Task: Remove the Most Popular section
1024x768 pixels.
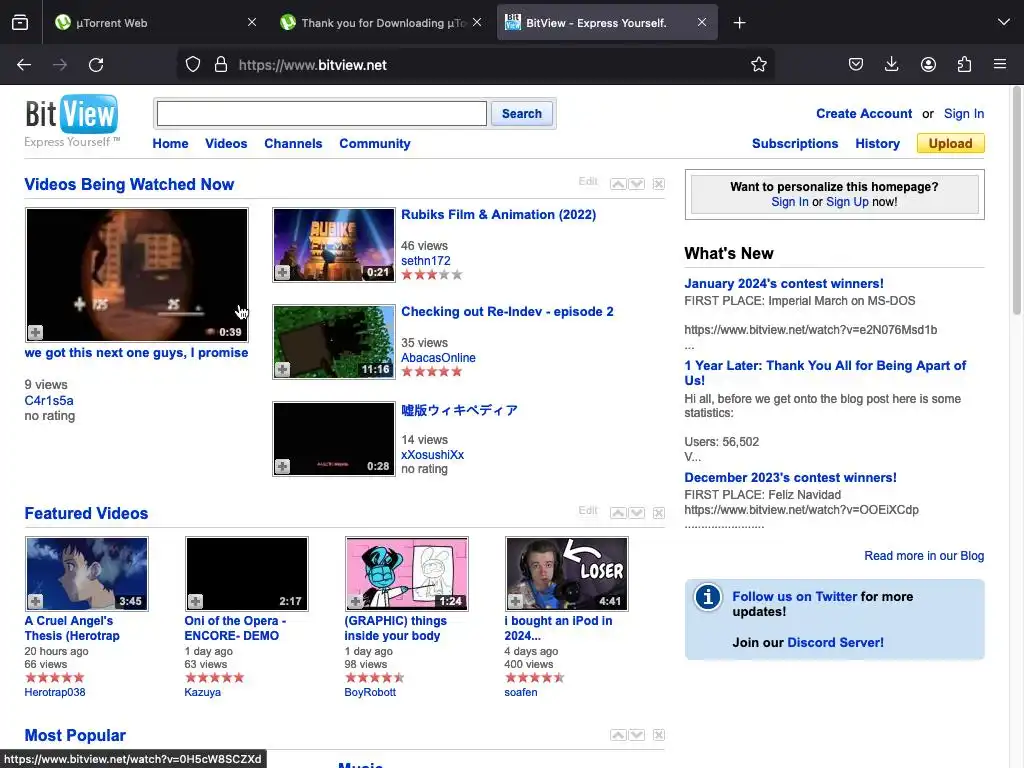Action: [659, 735]
